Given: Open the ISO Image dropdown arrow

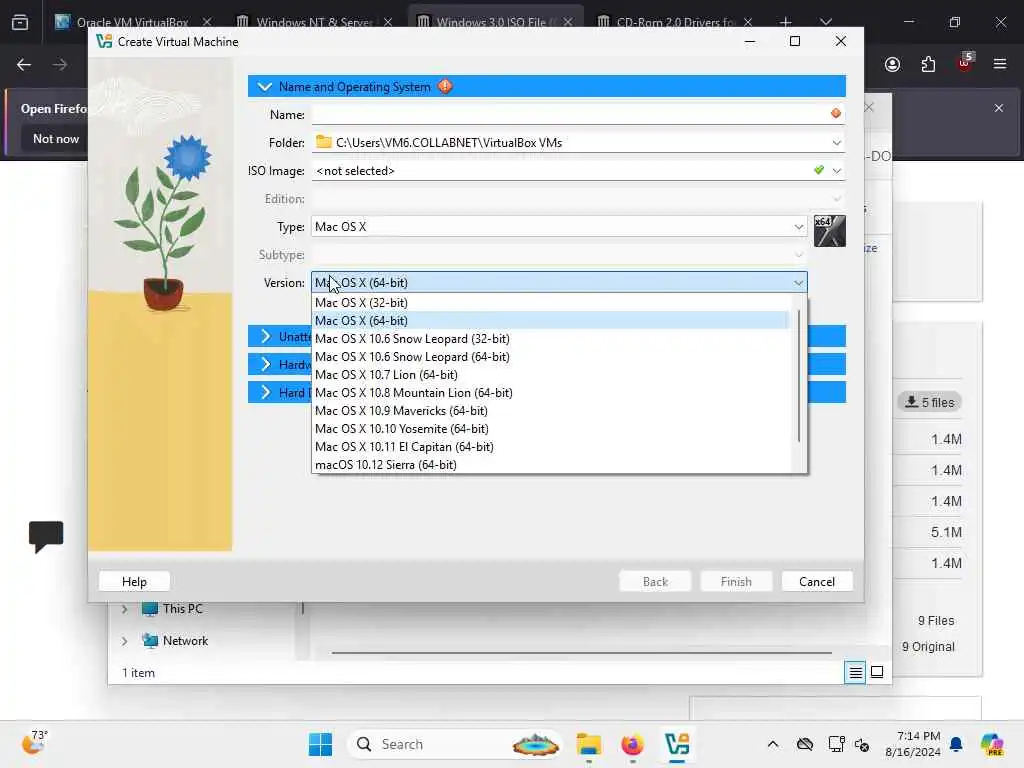Looking at the screenshot, I should [x=836, y=170].
